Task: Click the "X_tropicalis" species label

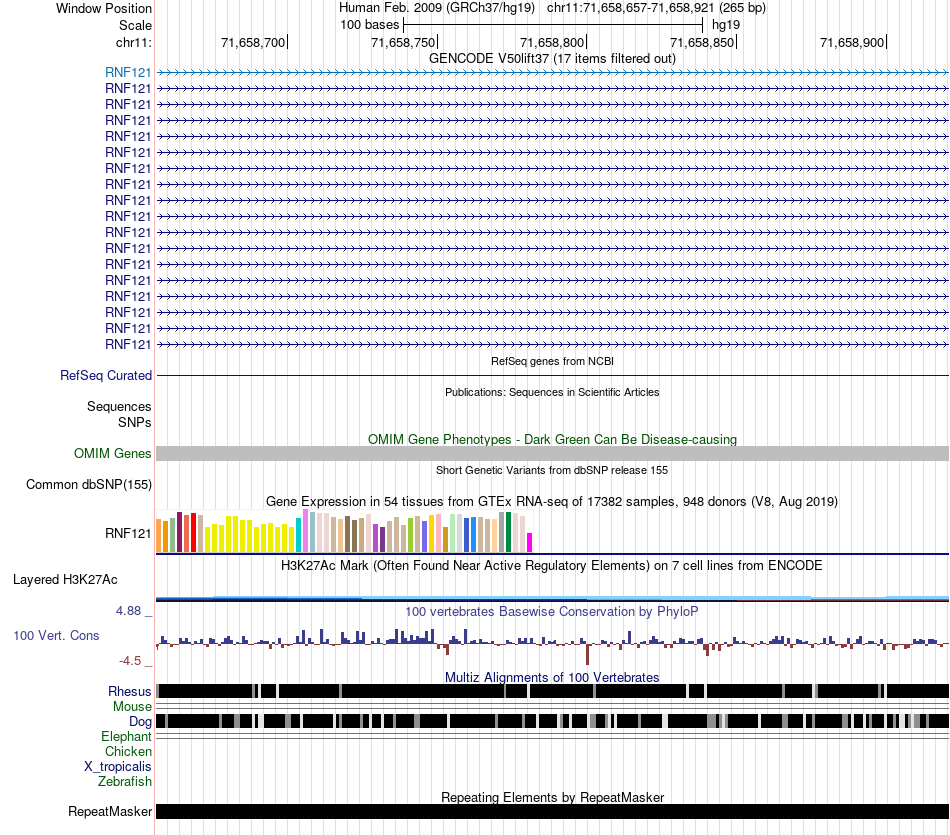Action: pyautogui.click(x=118, y=767)
